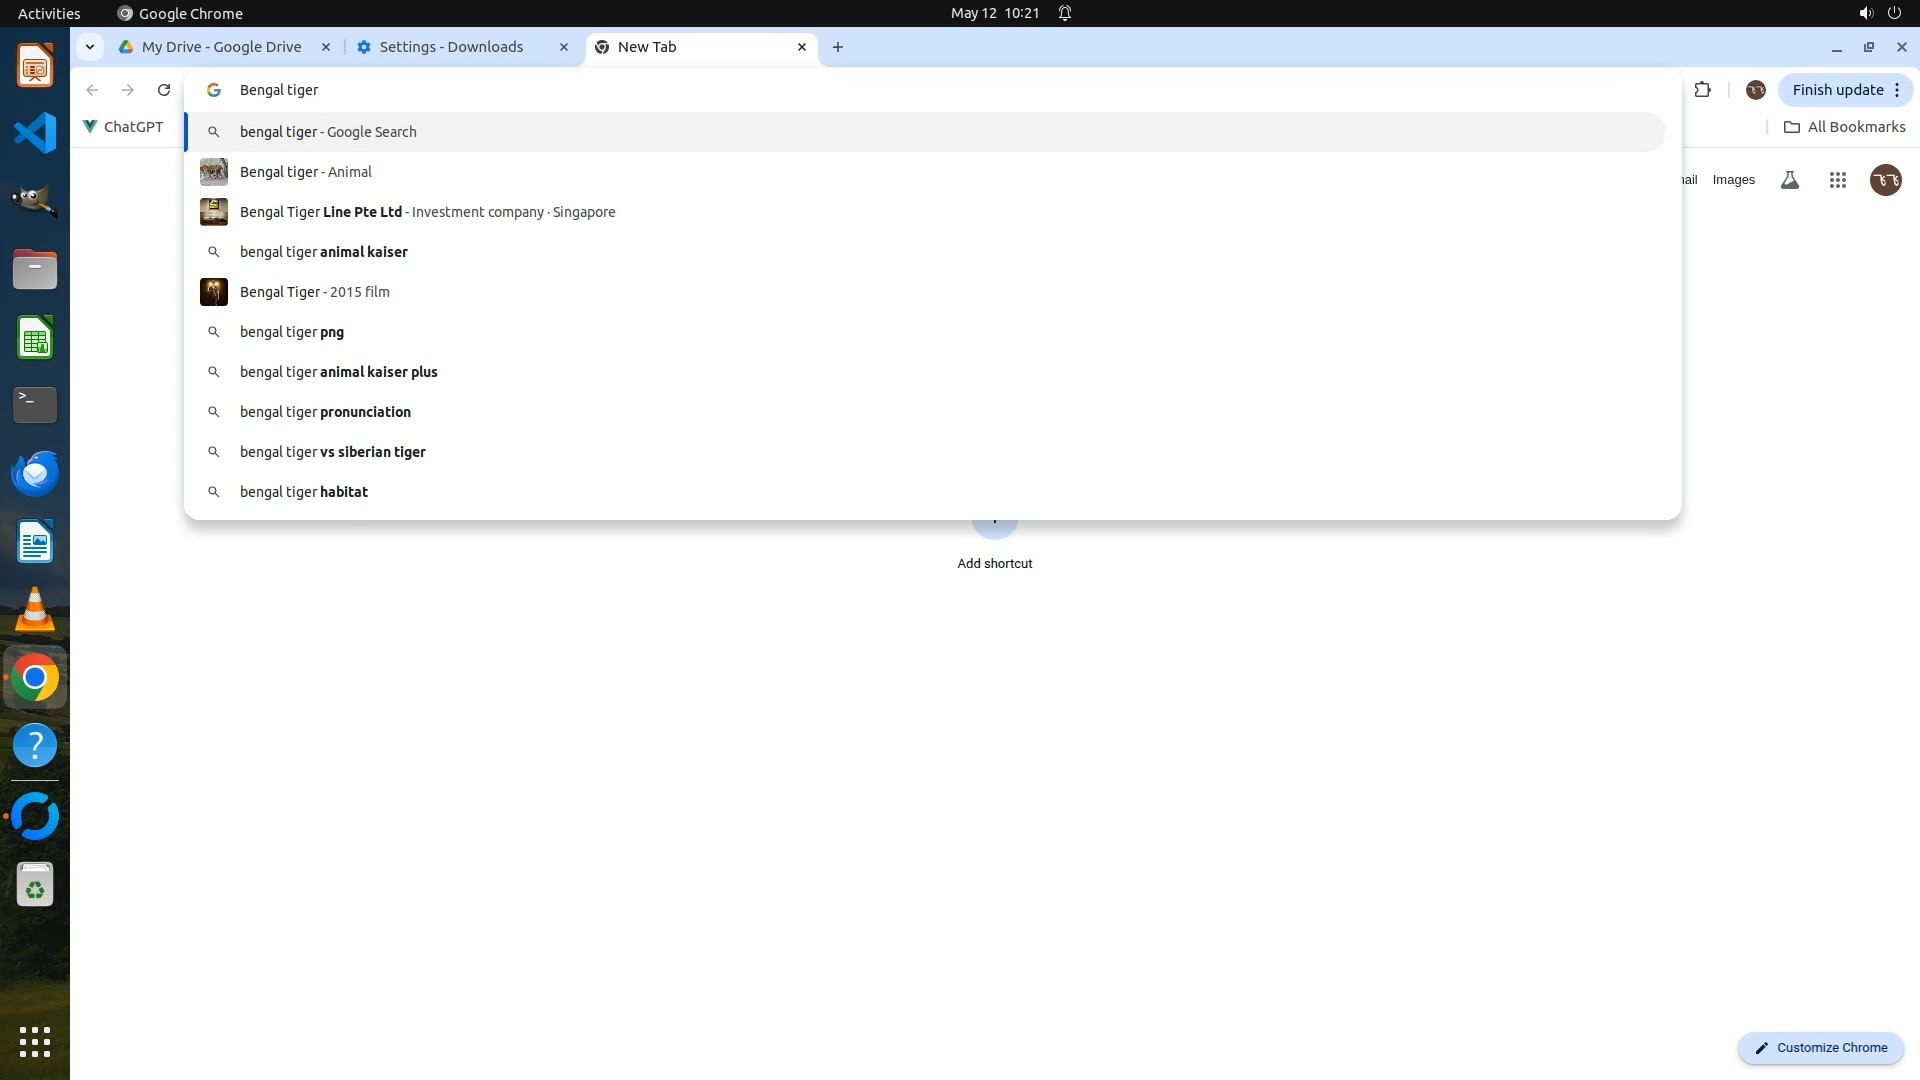
Task: Click the reload page icon
Action: [x=164, y=90]
